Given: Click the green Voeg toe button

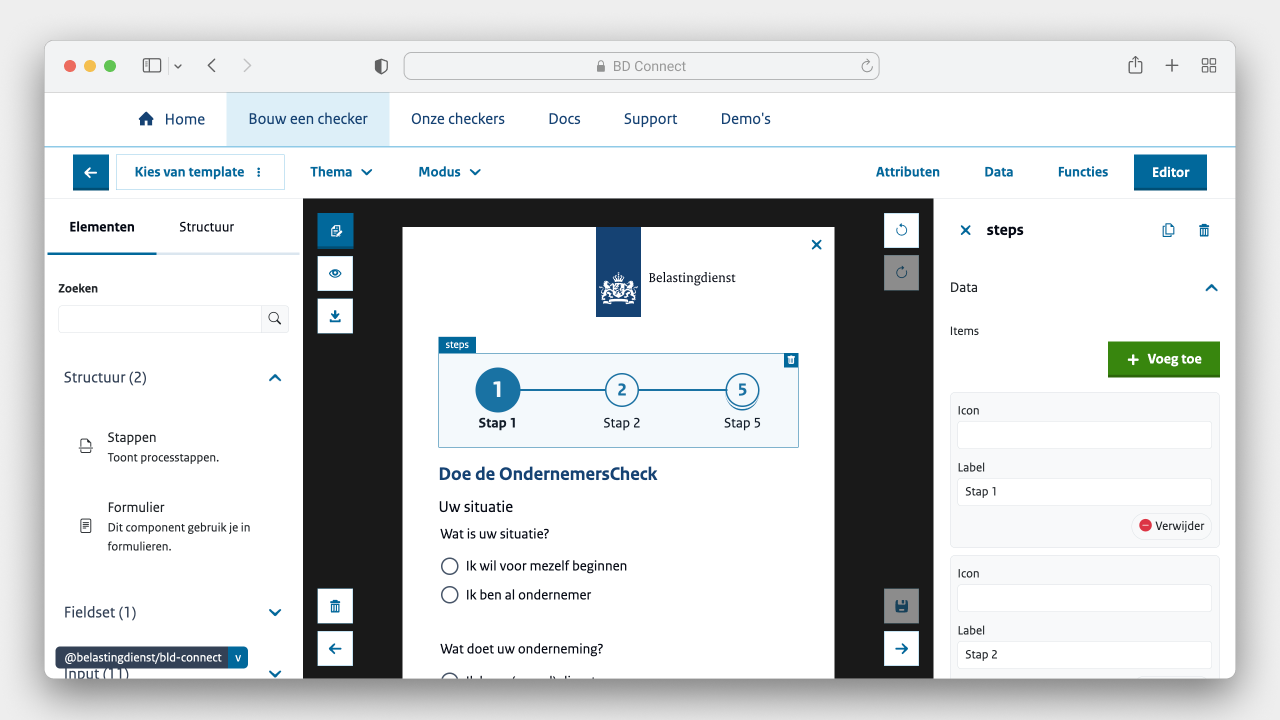Looking at the screenshot, I should [x=1163, y=359].
